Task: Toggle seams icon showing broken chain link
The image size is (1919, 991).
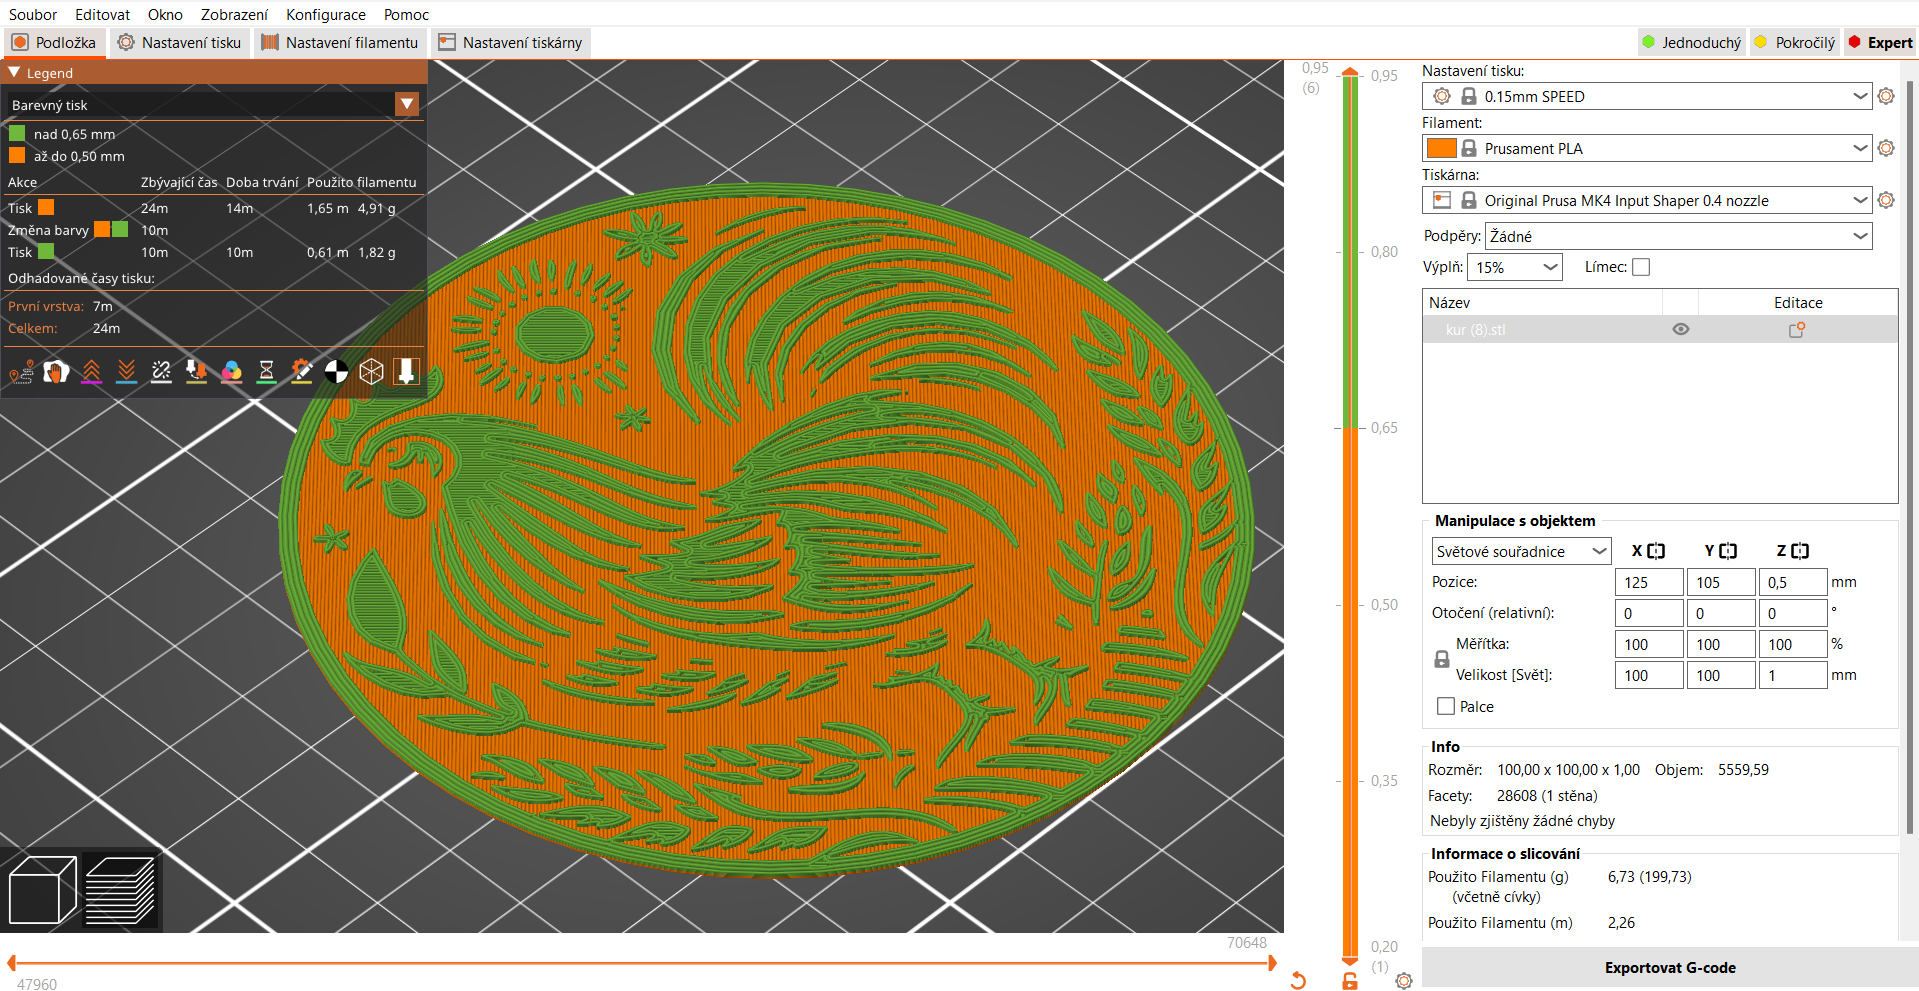Action: (161, 372)
